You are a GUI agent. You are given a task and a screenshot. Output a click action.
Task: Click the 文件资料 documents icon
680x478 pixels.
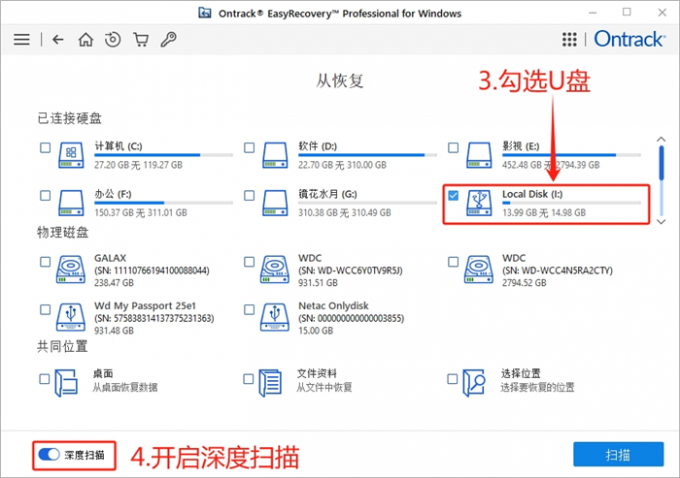[270, 383]
